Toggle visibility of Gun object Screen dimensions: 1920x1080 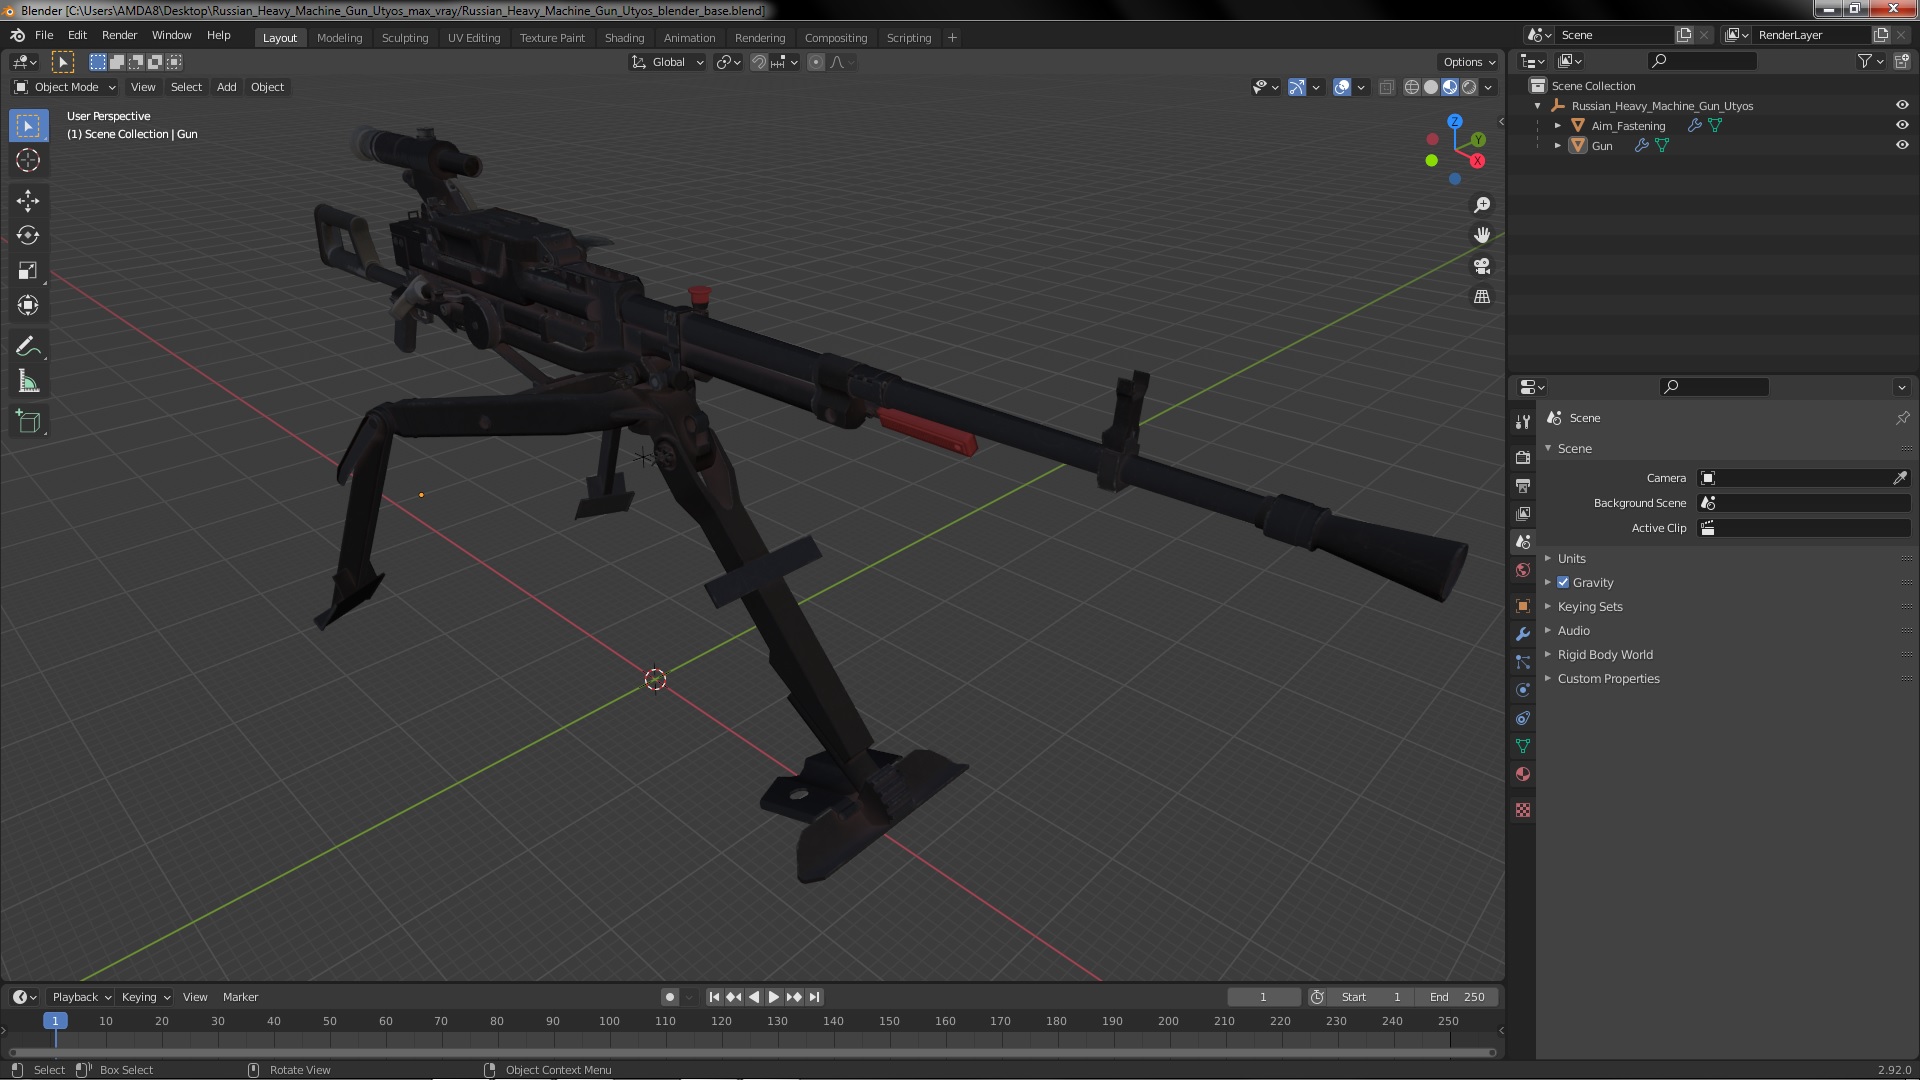(x=1902, y=145)
